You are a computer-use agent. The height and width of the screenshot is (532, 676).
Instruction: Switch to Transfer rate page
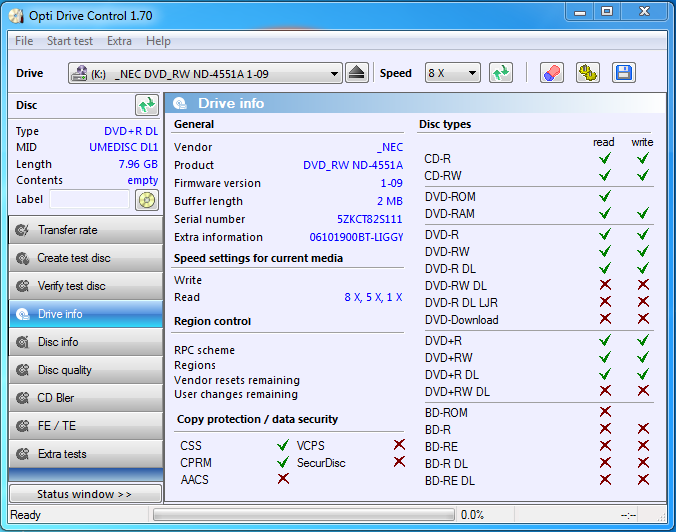pyautogui.click(x=86, y=230)
